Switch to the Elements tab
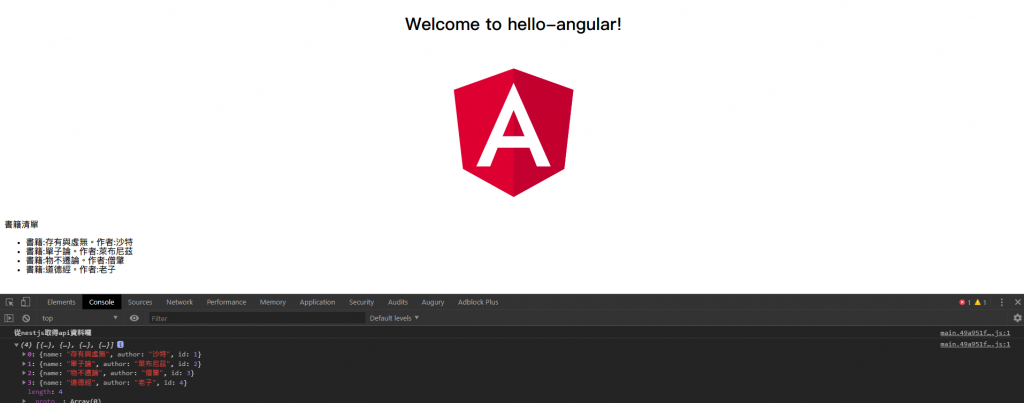This screenshot has width=1024, height=403. click(61, 302)
